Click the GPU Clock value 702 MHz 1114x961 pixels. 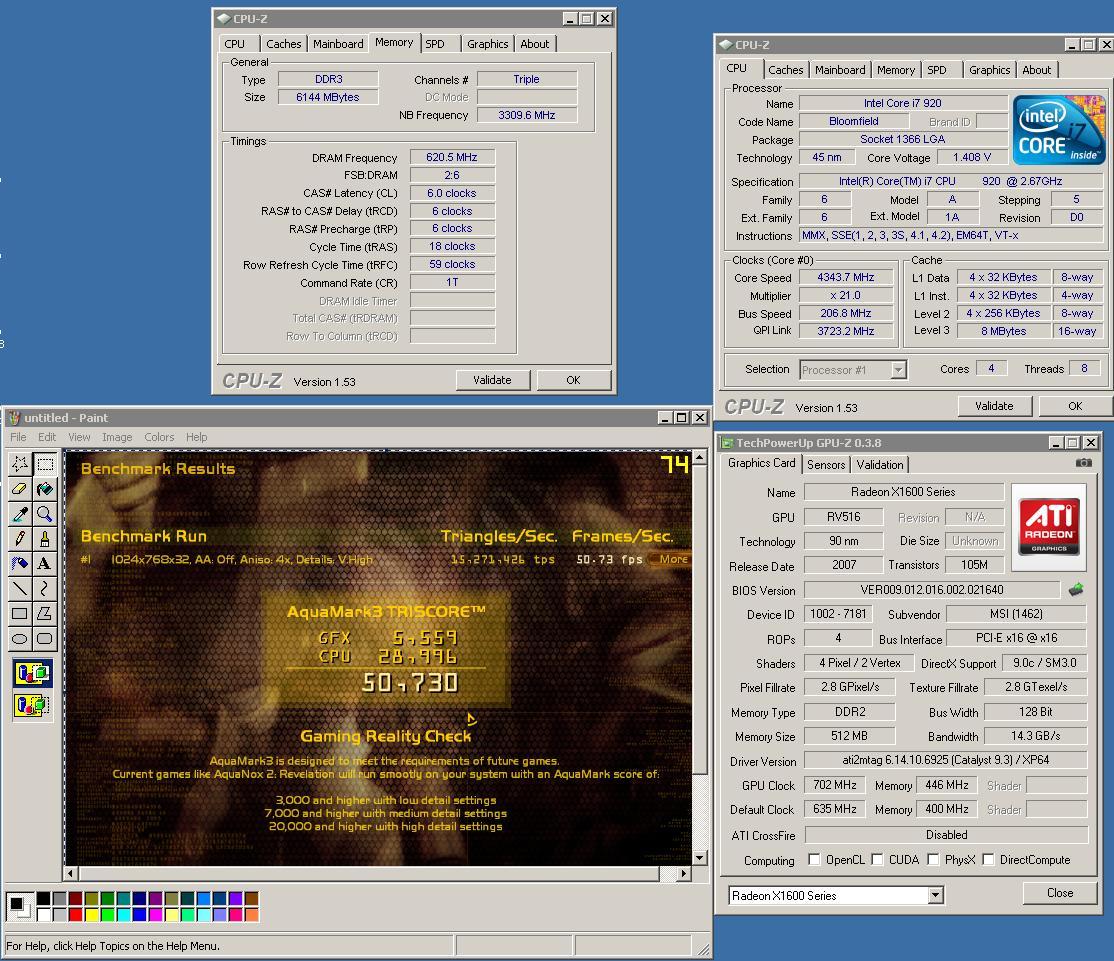coord(835,785)
